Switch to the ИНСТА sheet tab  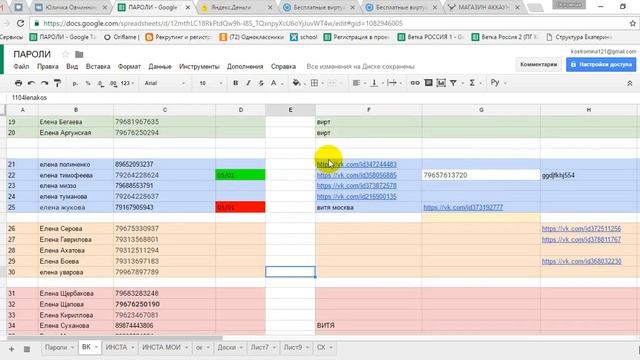[116, 347]
